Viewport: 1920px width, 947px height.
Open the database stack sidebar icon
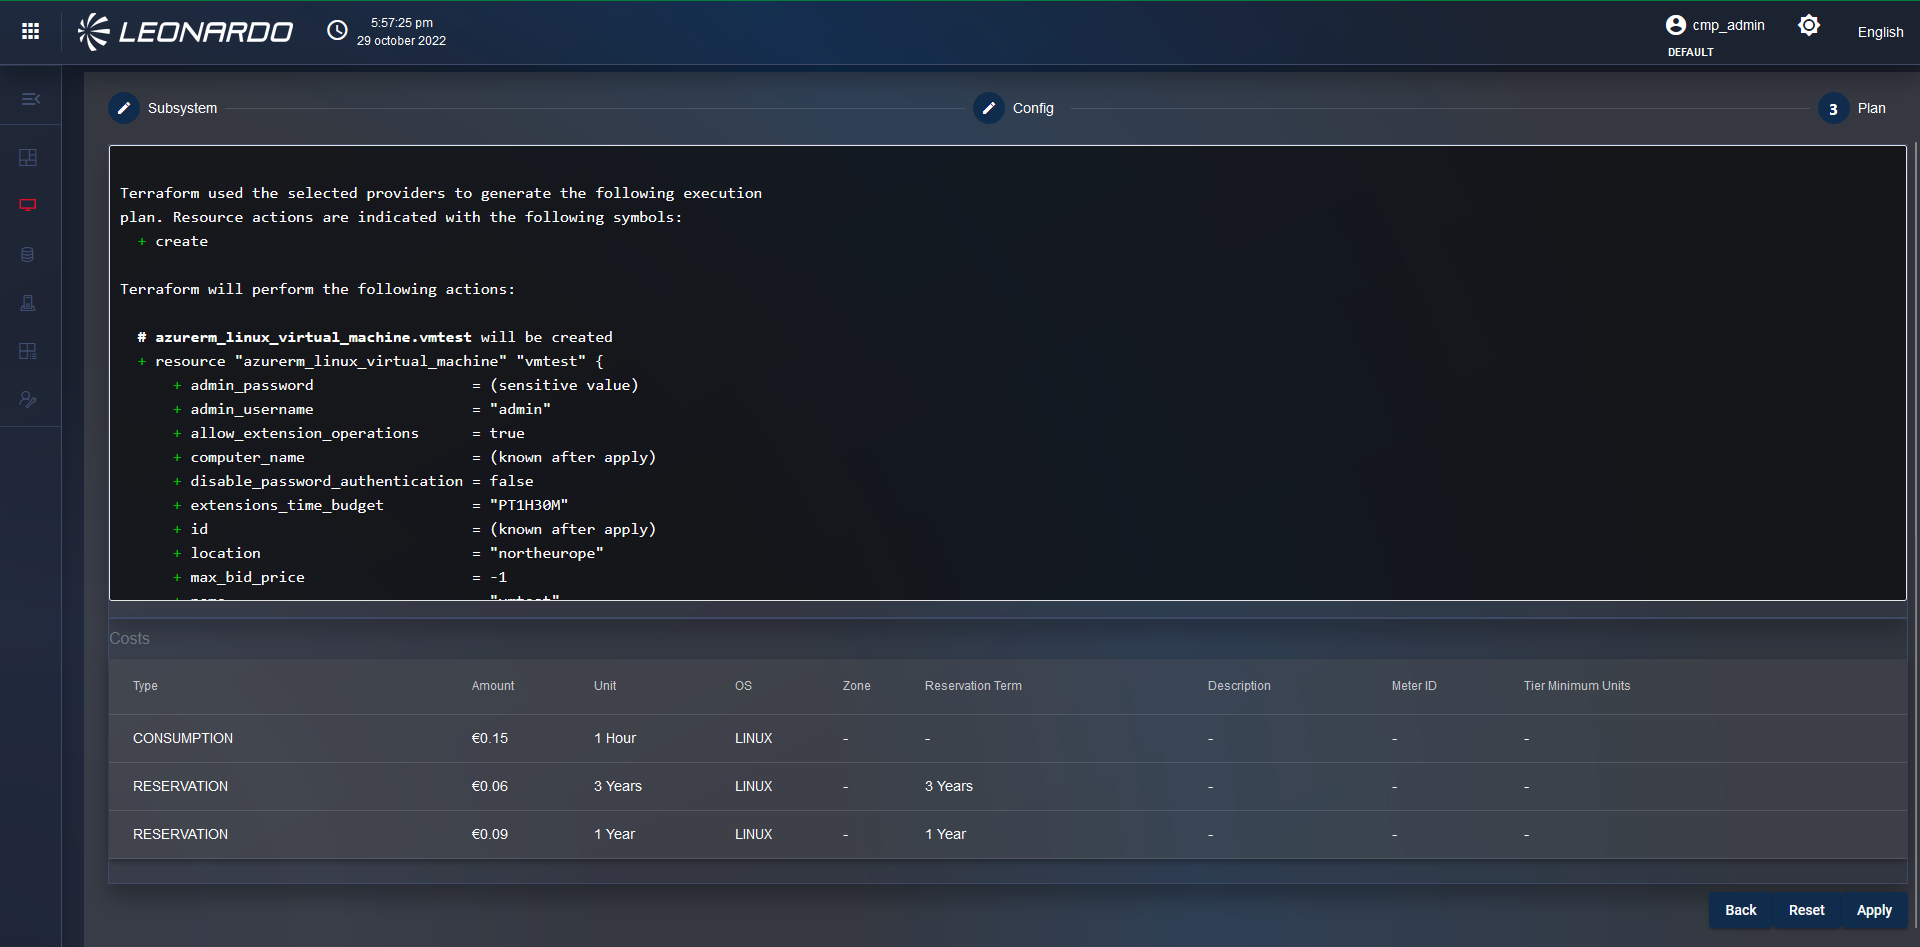tap(28, 255)
